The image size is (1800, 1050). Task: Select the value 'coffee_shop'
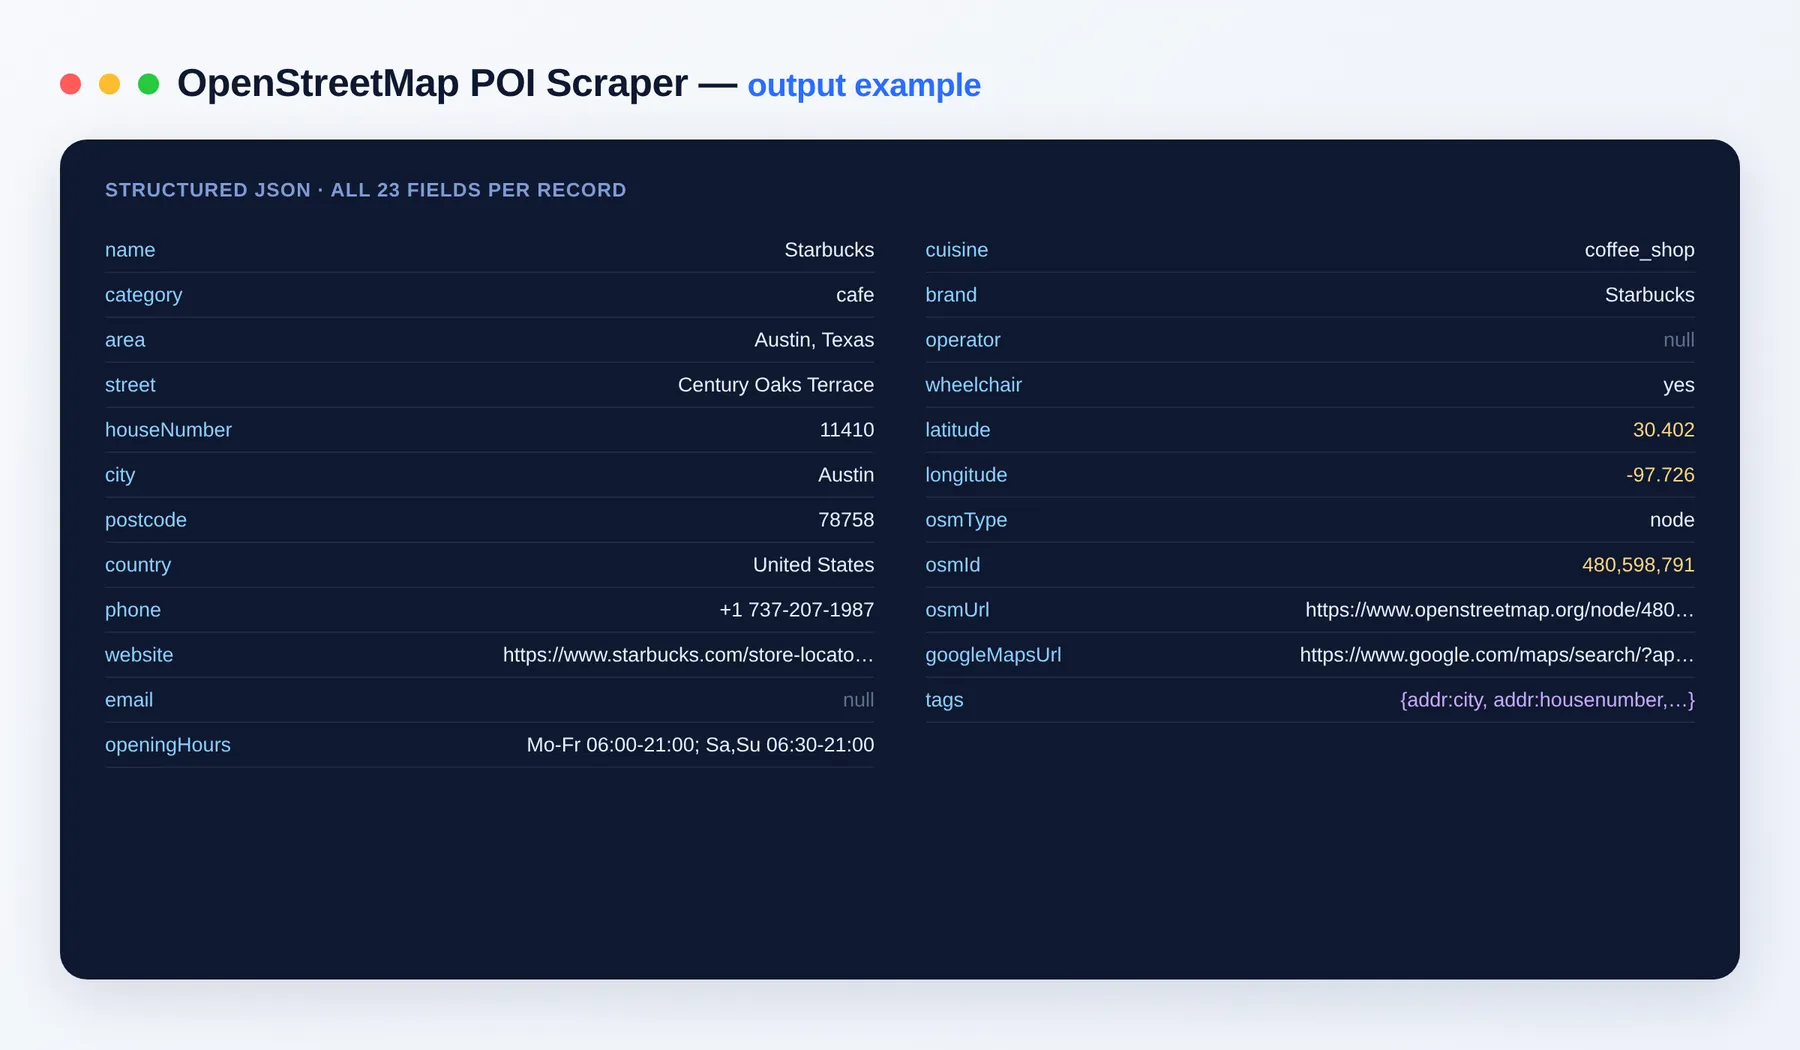pos(1640,250)
